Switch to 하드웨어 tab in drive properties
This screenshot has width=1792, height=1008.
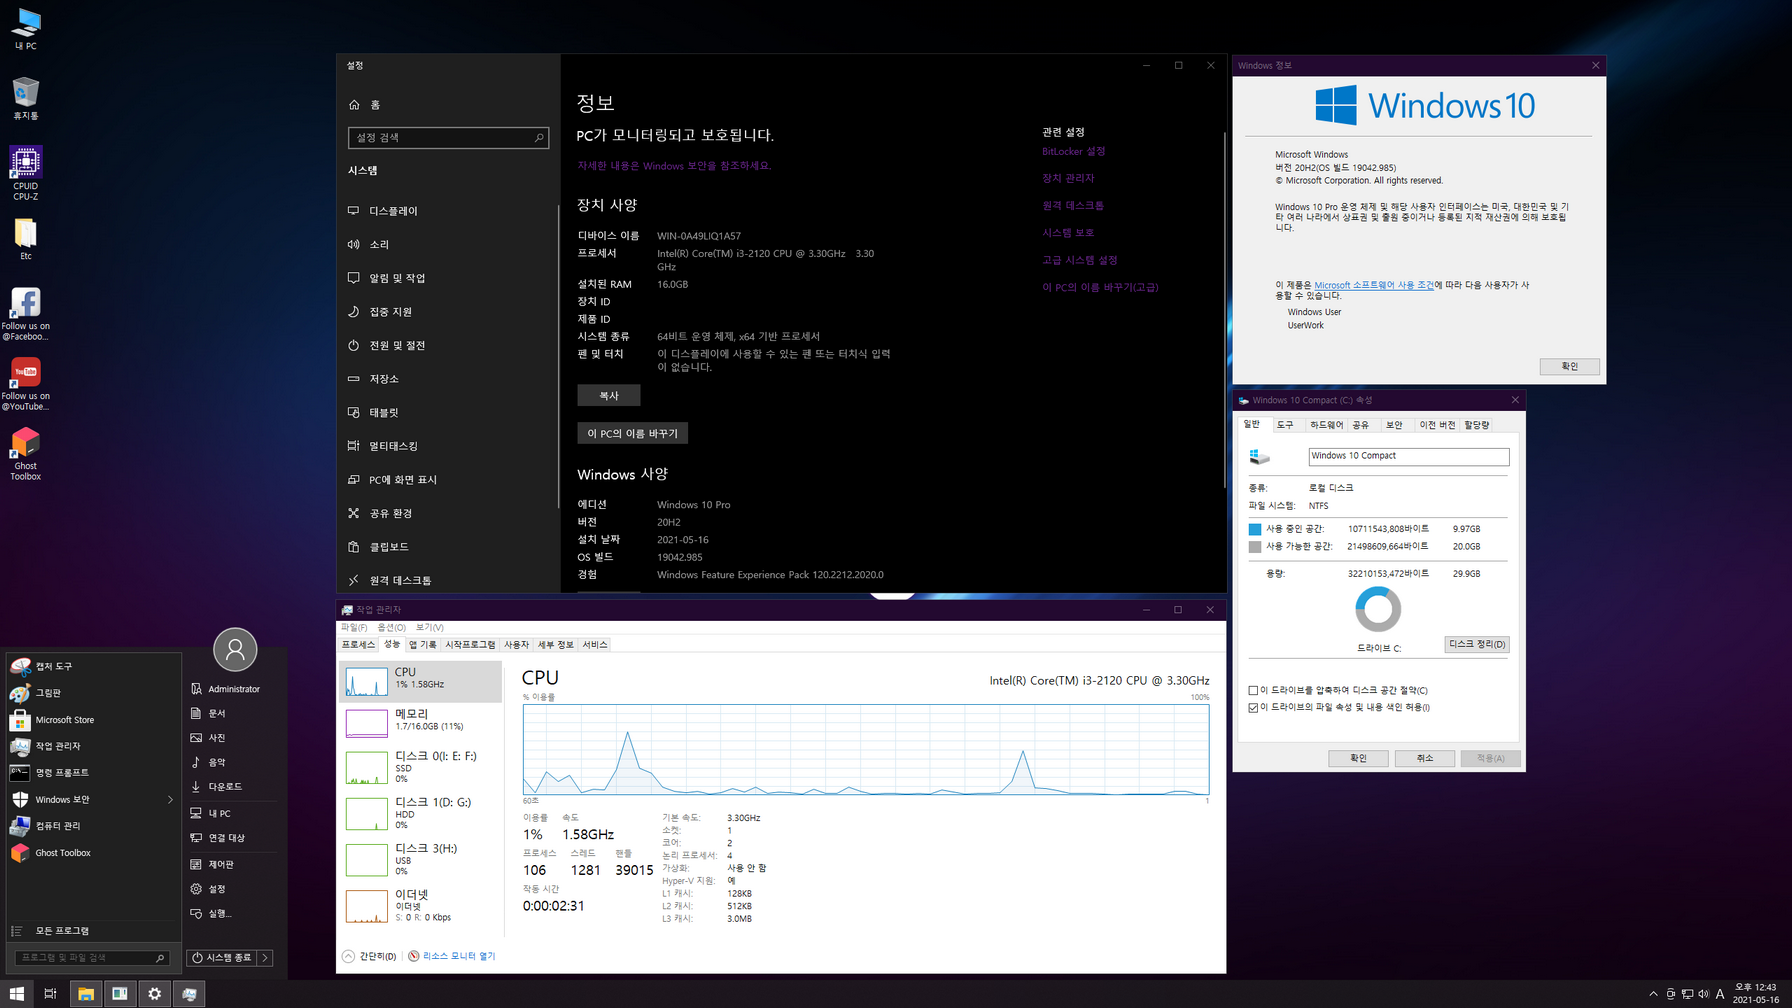click(x=1326, y=425)
